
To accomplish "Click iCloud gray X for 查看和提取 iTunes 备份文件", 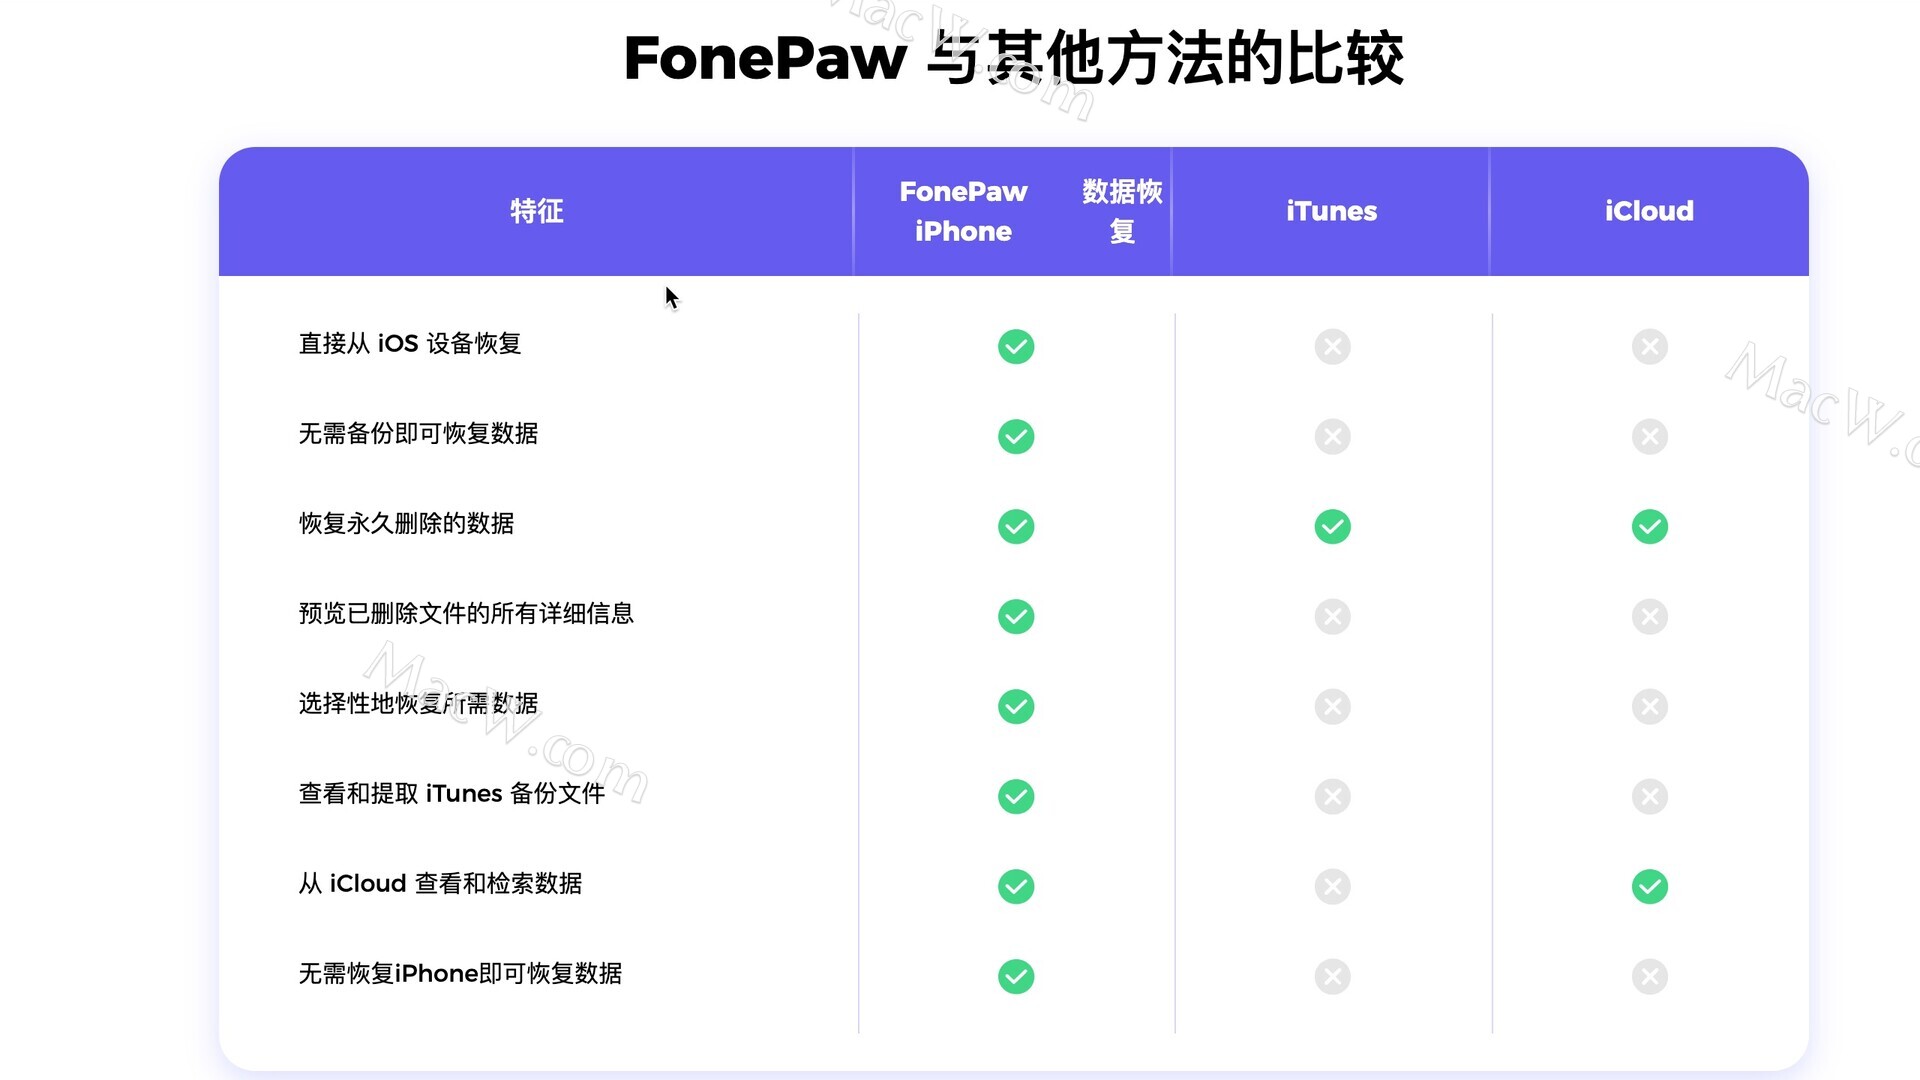I will click(1649, 797).
